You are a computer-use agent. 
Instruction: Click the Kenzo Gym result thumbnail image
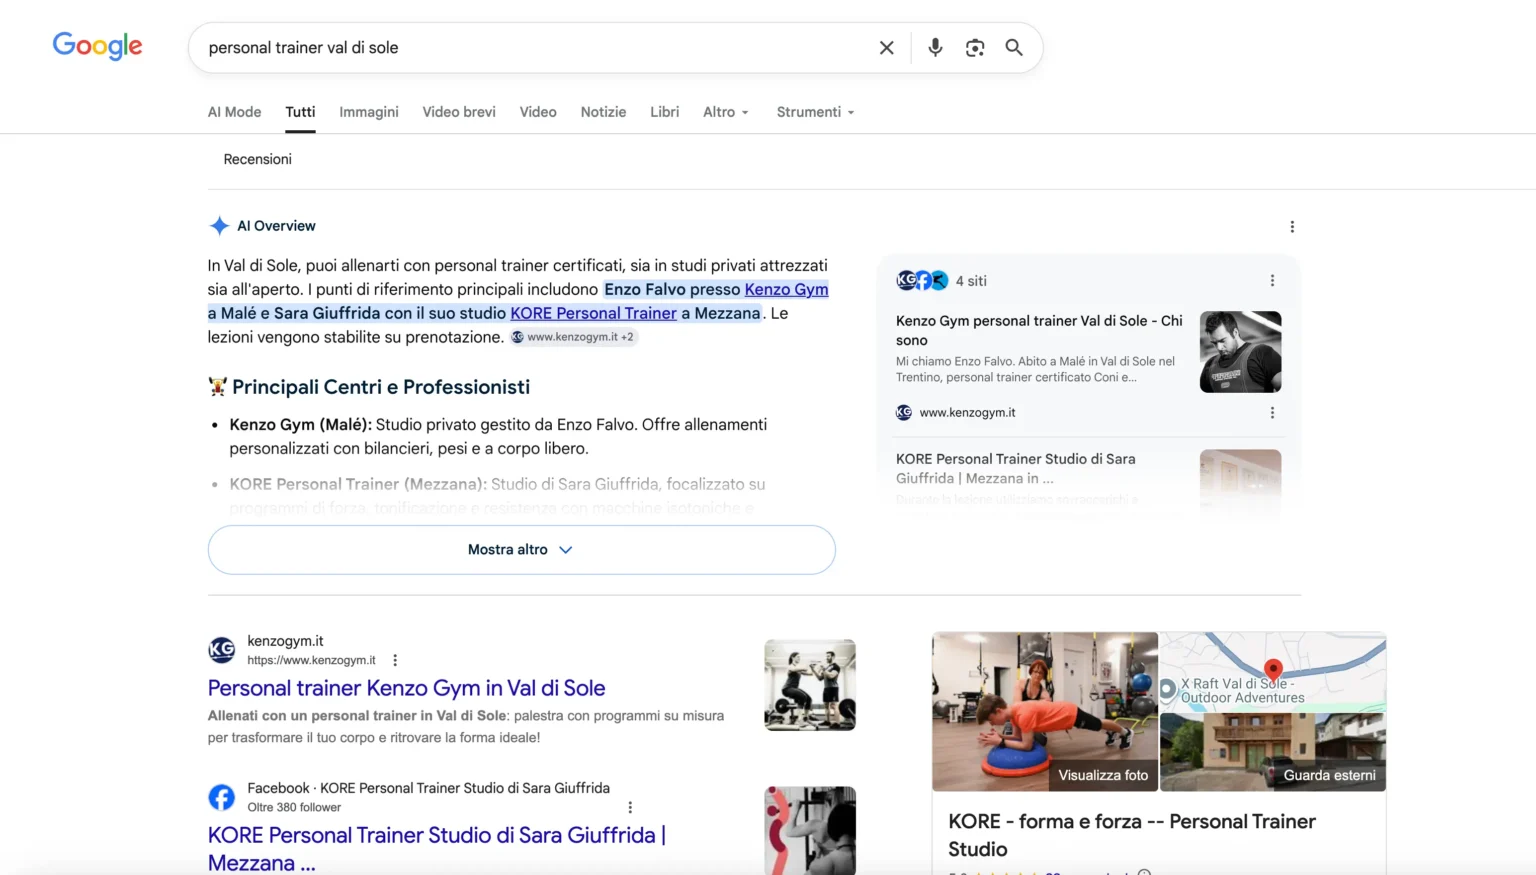point(810,685)
